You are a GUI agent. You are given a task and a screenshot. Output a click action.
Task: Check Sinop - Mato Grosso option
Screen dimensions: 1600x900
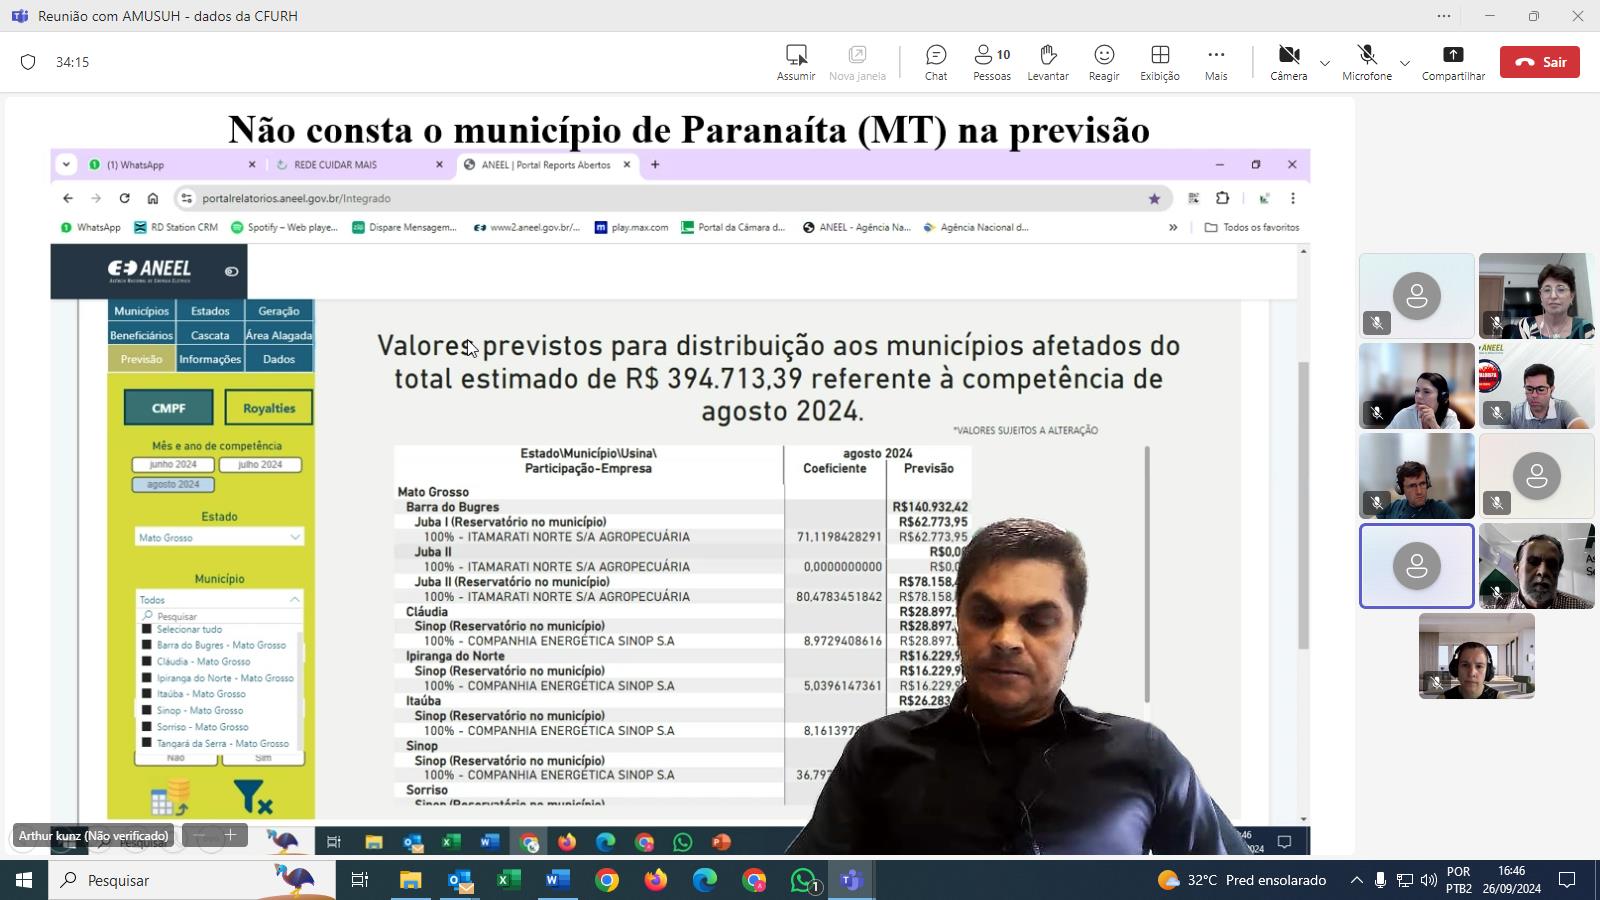(147, 710)
